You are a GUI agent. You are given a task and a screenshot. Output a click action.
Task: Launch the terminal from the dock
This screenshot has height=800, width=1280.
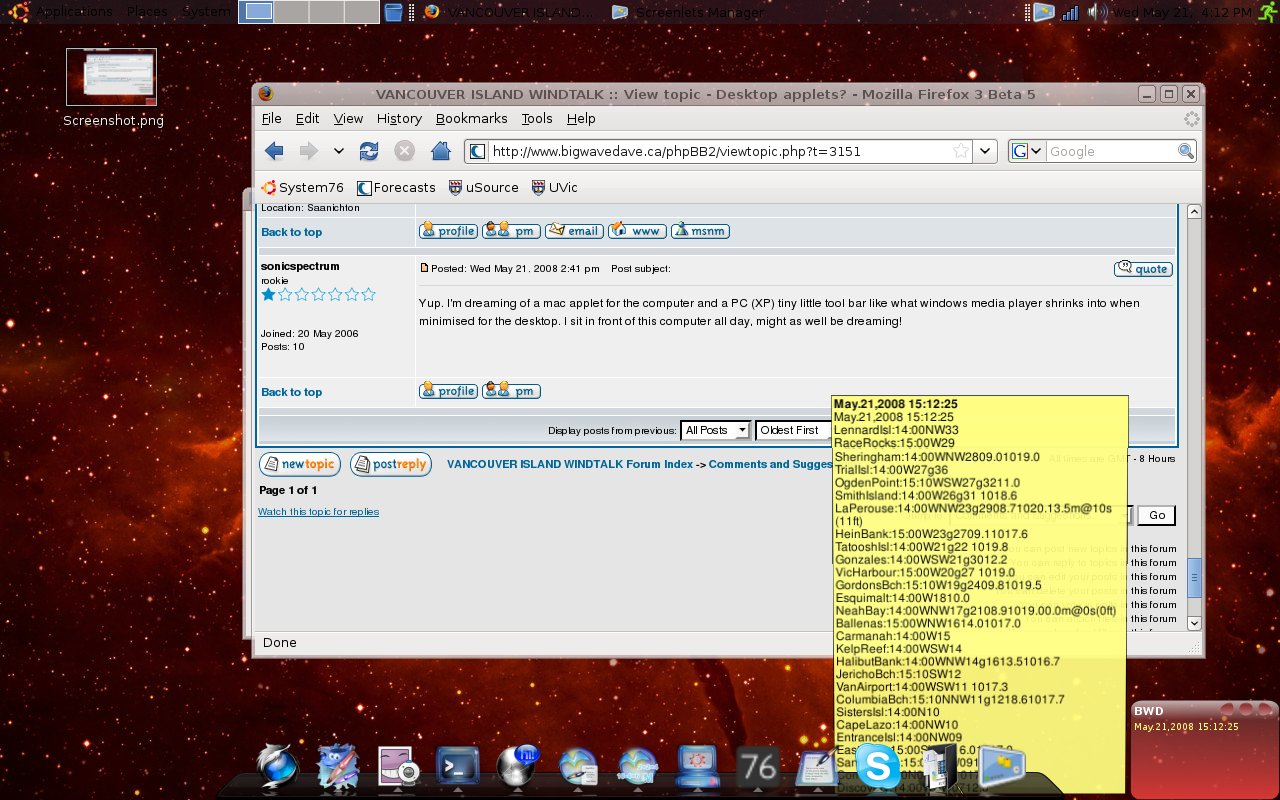[x=457, y=765]
